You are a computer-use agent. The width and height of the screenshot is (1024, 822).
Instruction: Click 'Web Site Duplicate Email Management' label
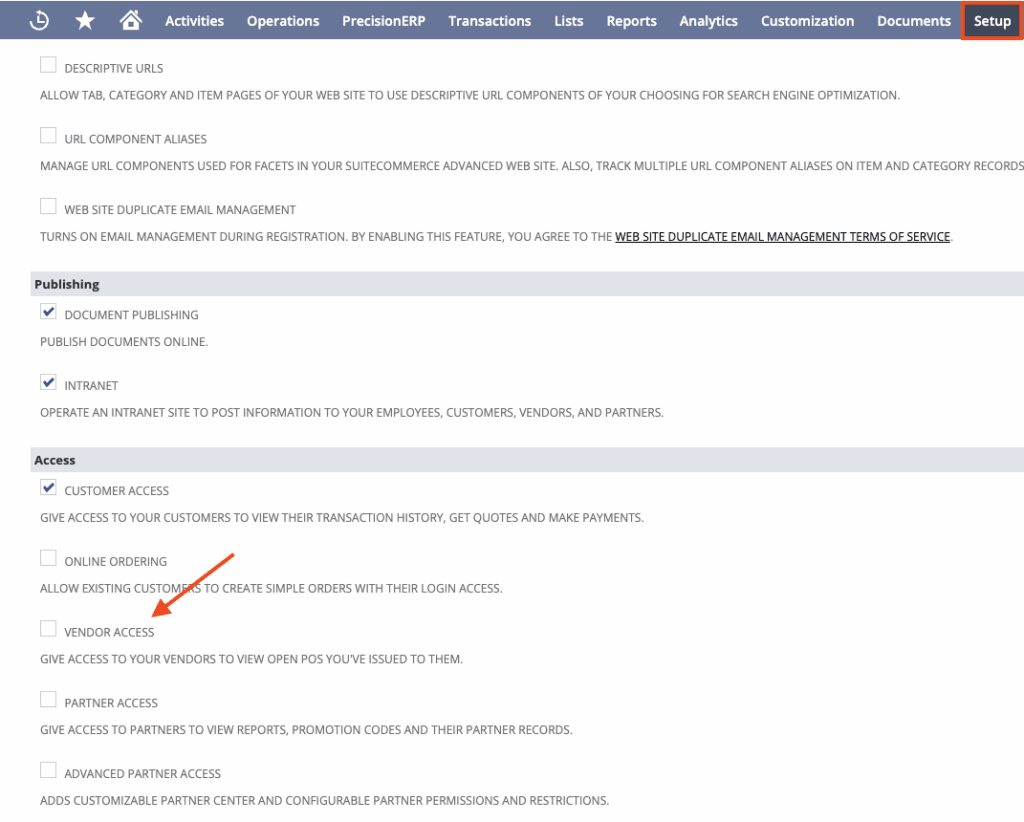tap(180, 210)
